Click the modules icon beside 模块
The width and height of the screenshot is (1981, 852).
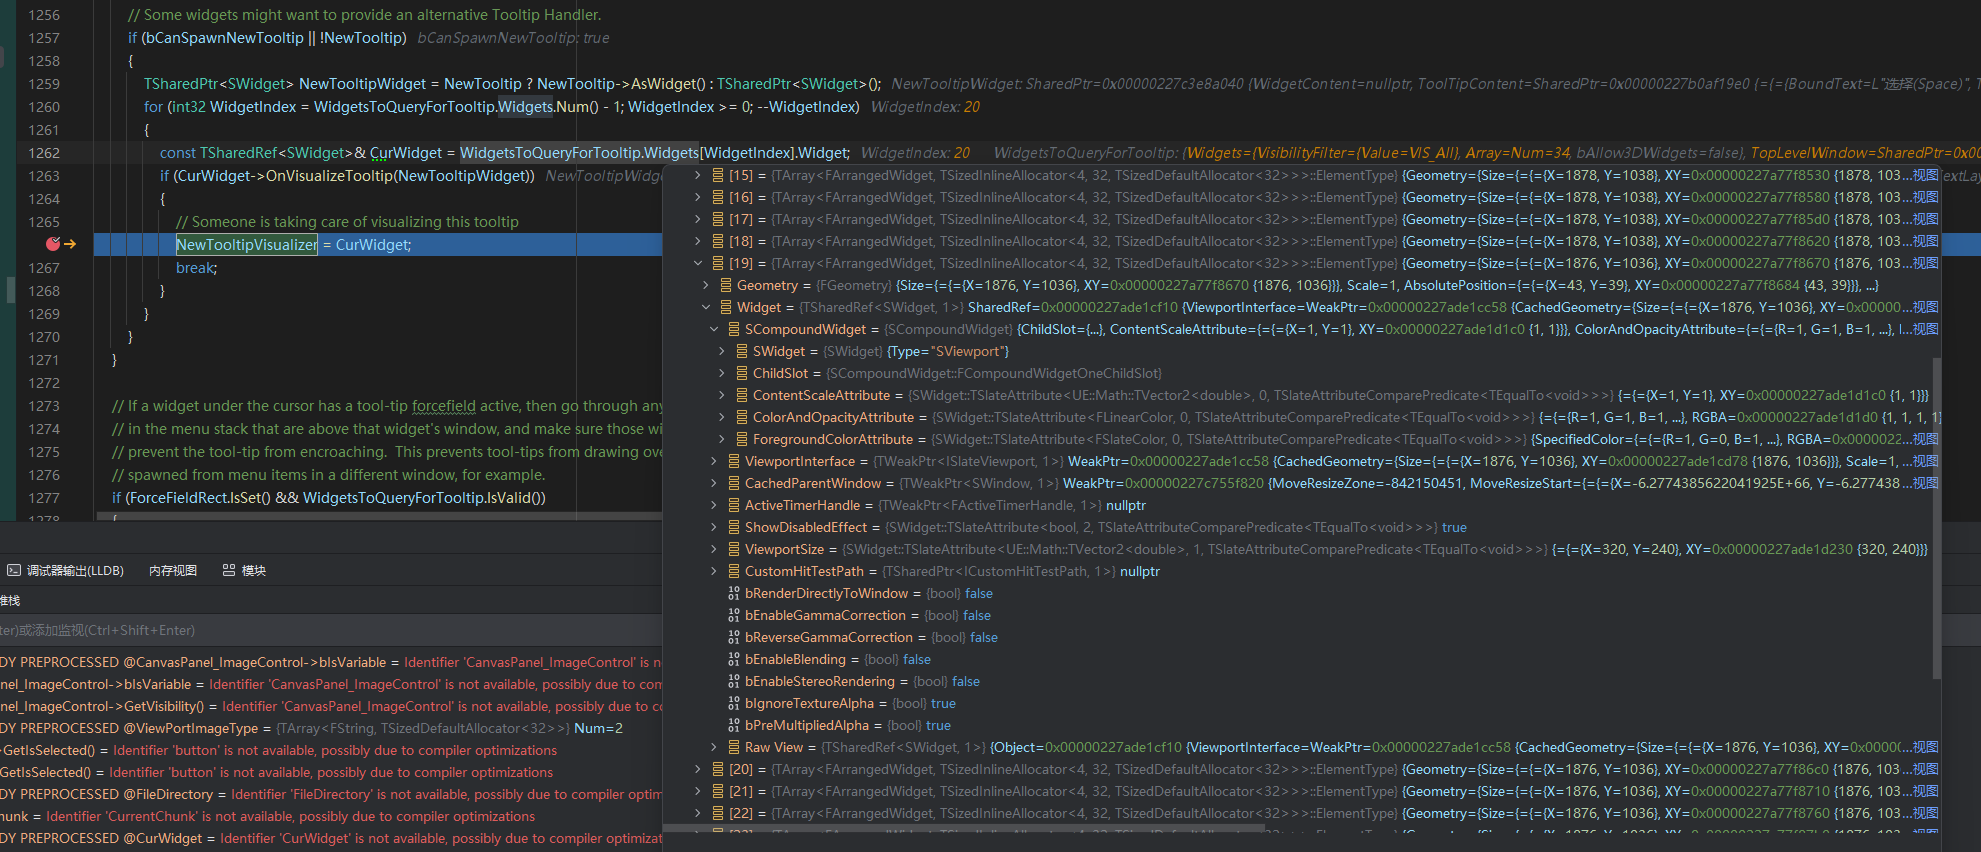click(x=229, y=570)
